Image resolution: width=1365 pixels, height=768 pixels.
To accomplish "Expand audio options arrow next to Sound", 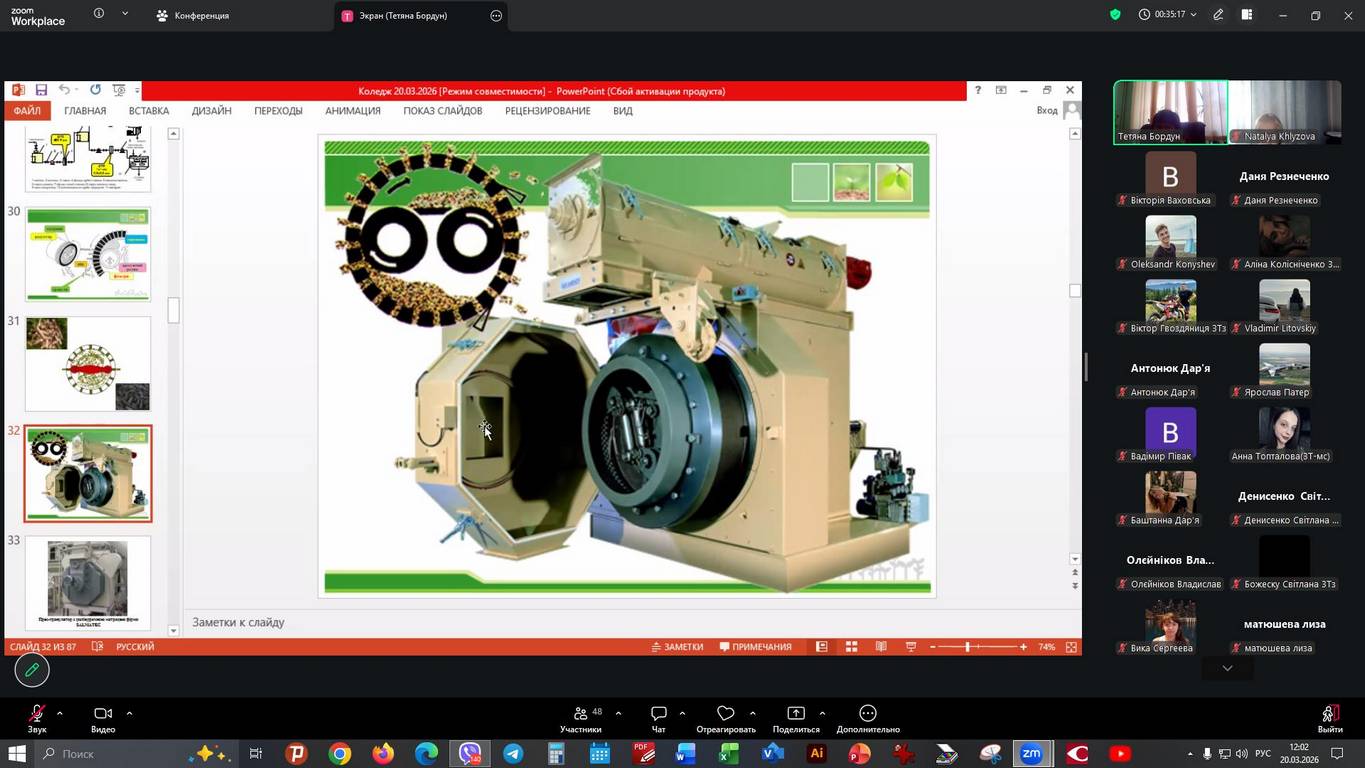I will click(60, 713).
